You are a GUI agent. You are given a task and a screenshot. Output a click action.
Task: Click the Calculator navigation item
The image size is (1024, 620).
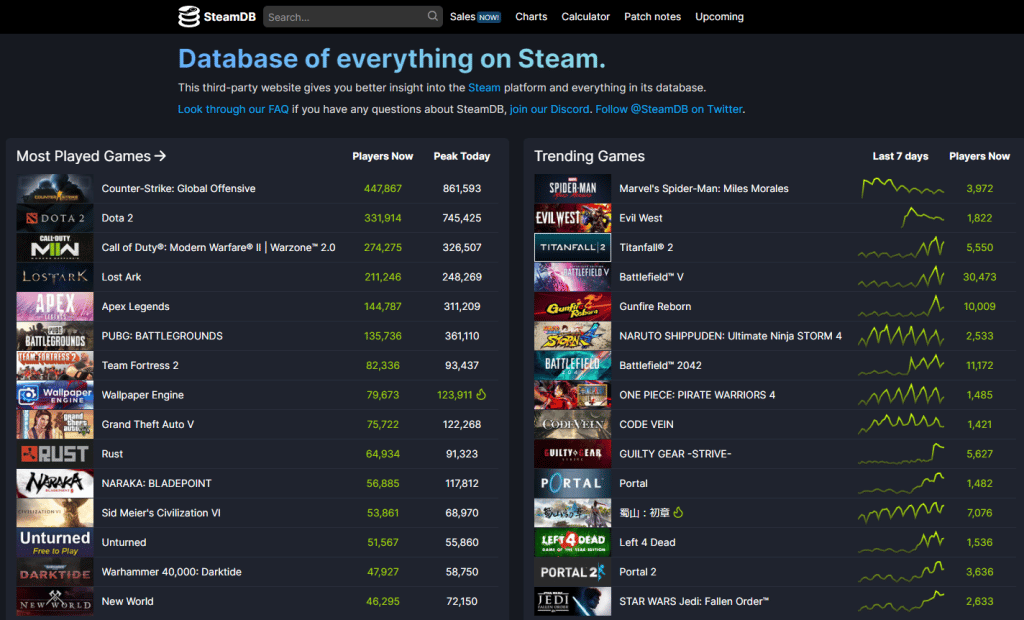click(585, 16)
